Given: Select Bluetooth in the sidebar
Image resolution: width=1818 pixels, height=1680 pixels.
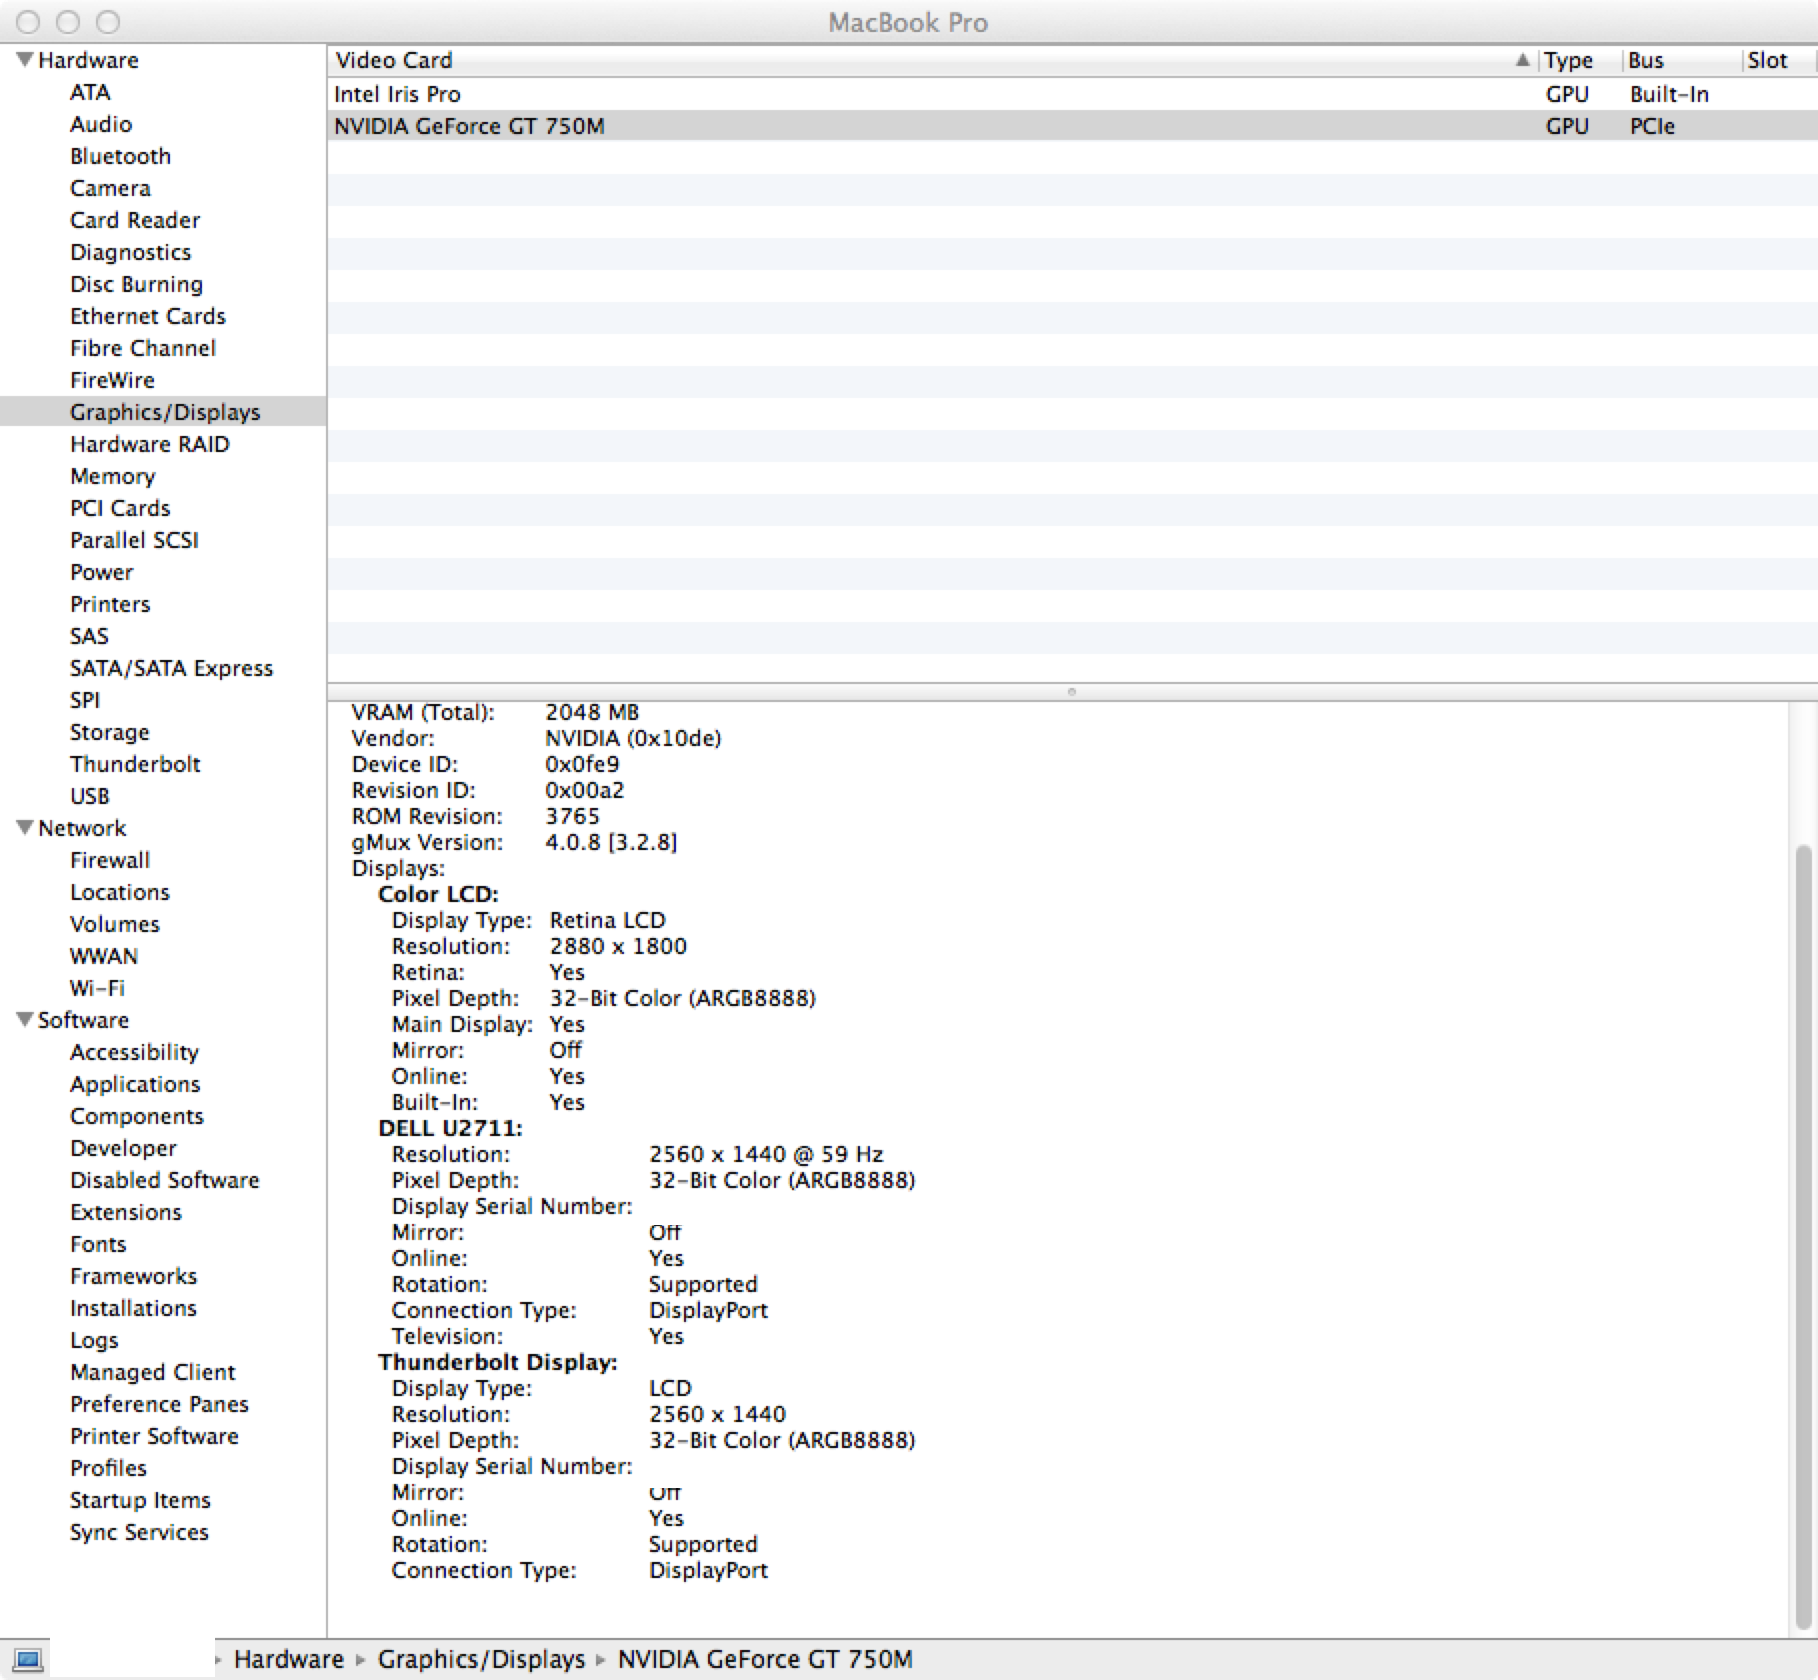Looking at the screenshot, I should (120, 156).
